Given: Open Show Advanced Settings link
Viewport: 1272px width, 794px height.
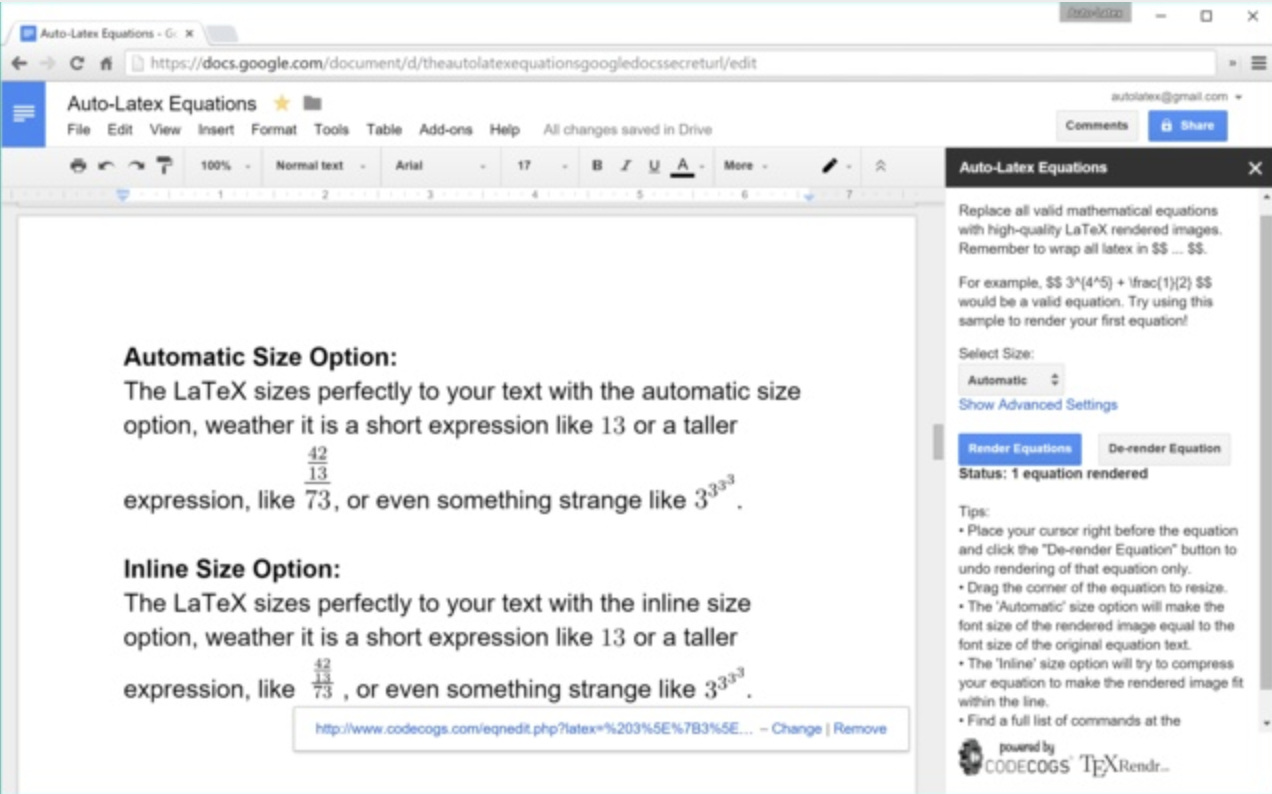Looking at the screenshot, I should coord(1037,405).
